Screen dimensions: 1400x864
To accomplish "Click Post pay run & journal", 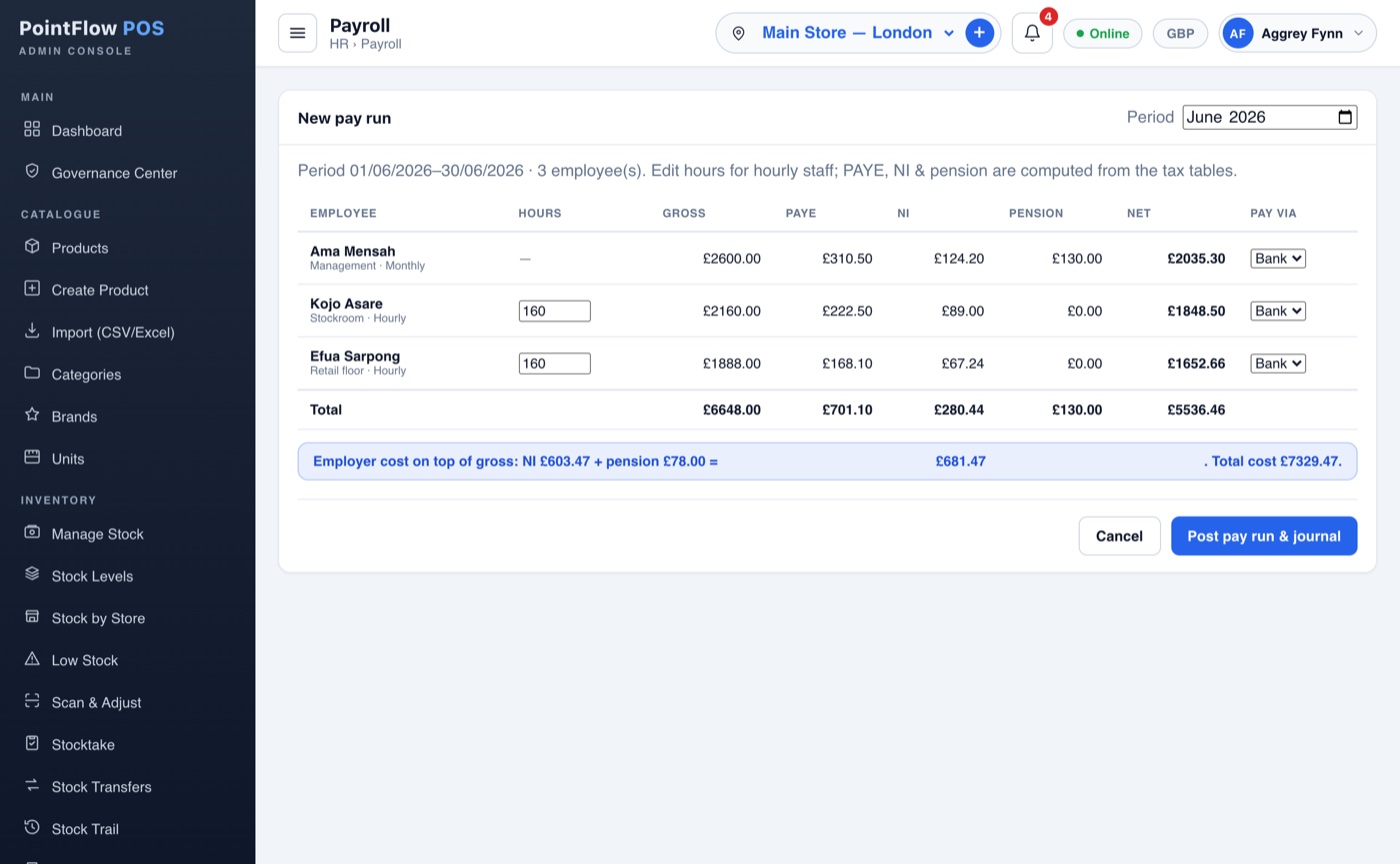I will (1264, 536).
